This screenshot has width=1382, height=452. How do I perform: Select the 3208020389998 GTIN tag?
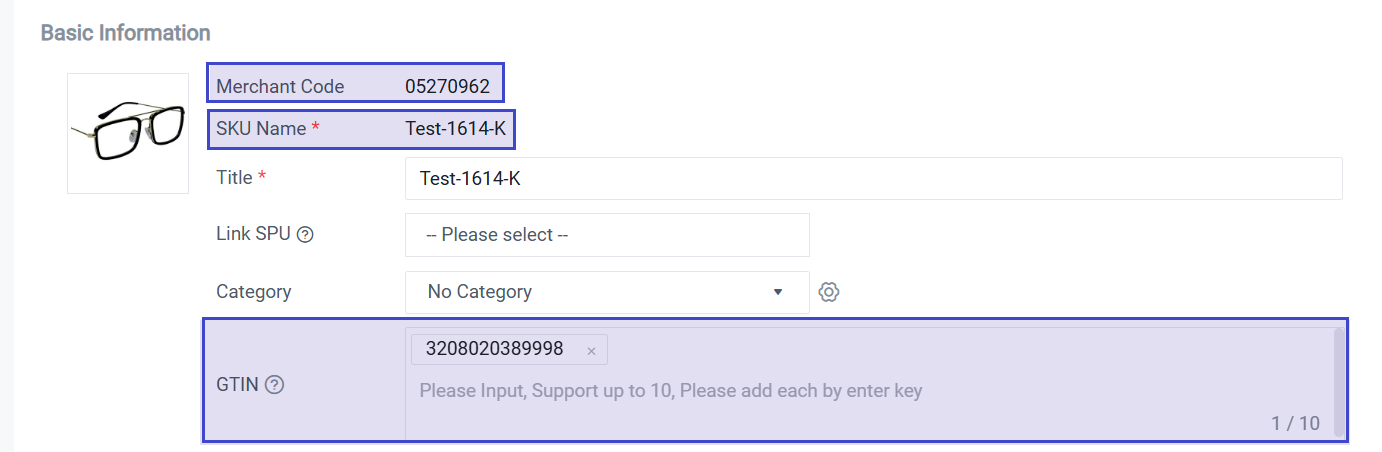click(495, 349)
